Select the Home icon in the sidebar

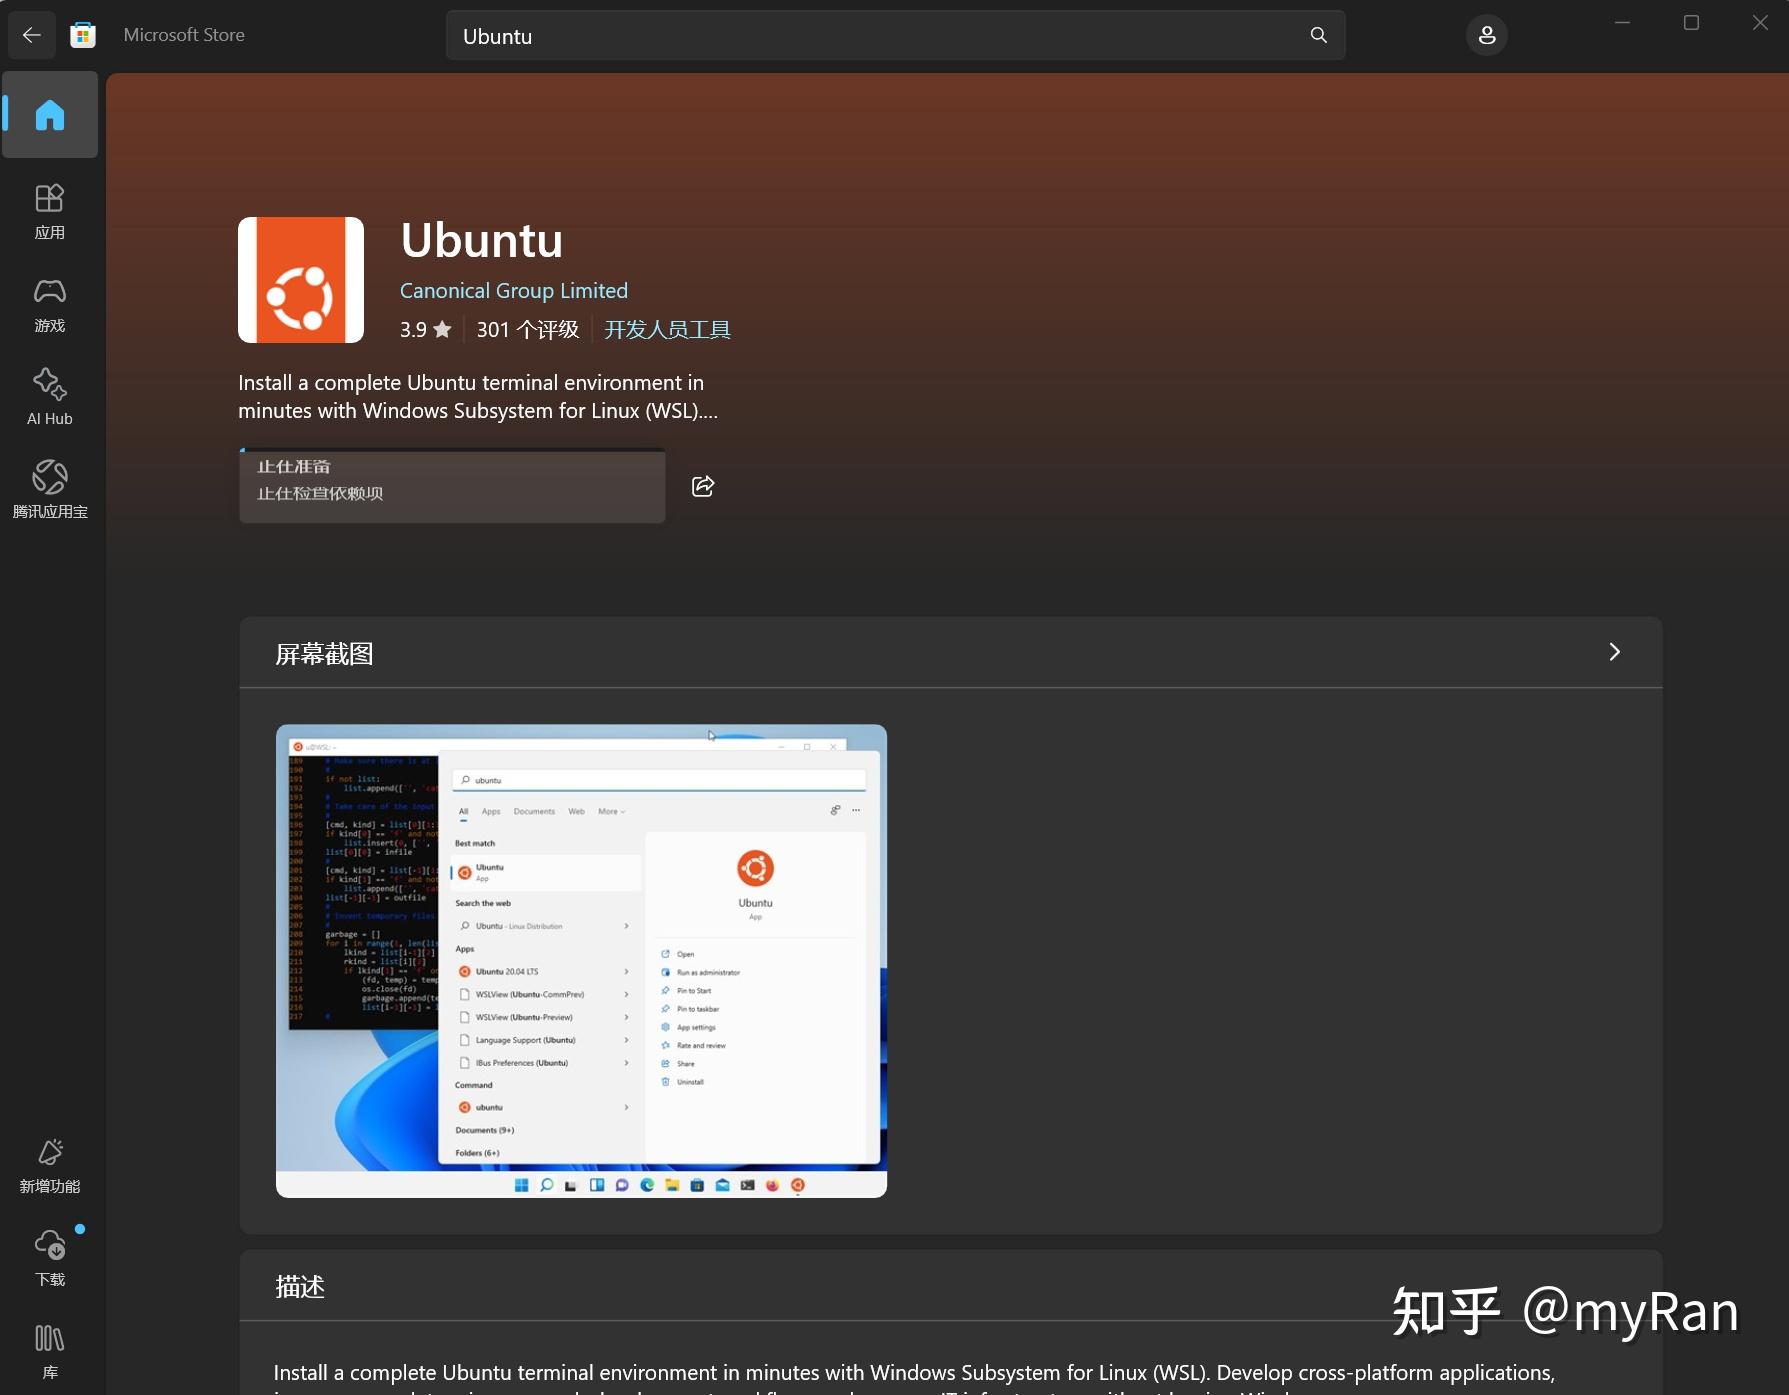click(x=49, y=114)
